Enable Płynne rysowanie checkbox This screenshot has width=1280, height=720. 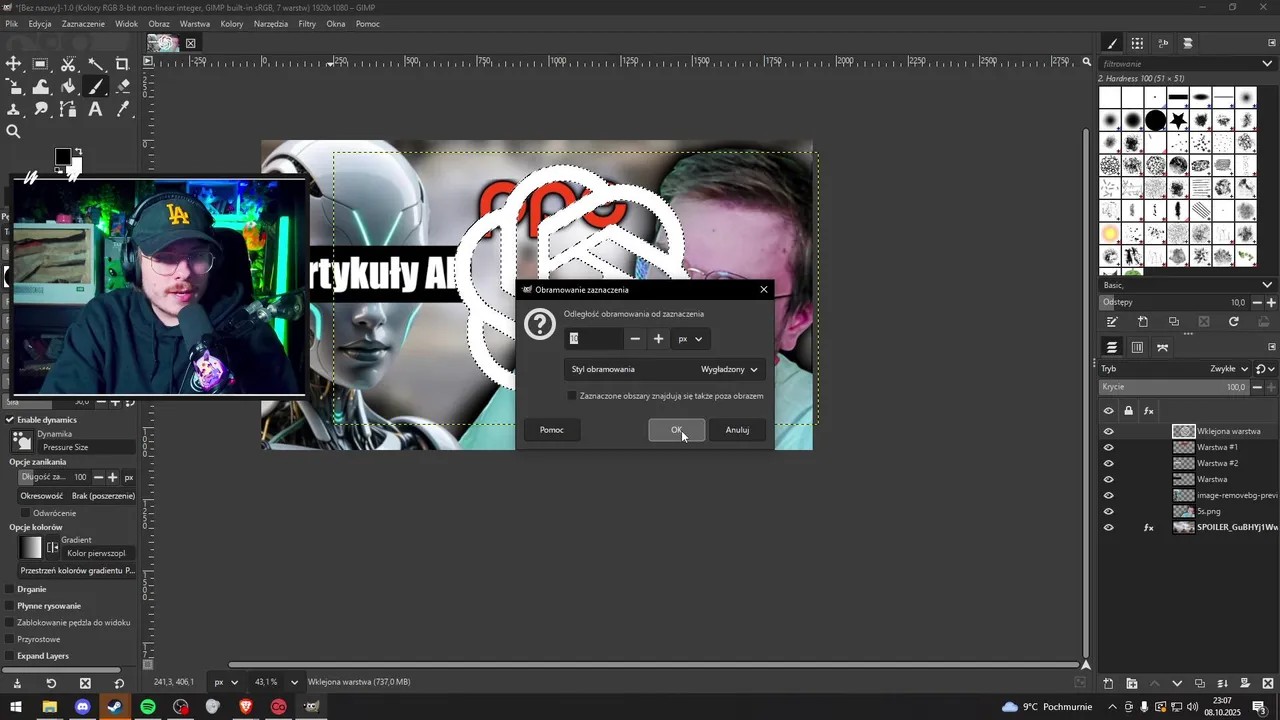(10, 606)
